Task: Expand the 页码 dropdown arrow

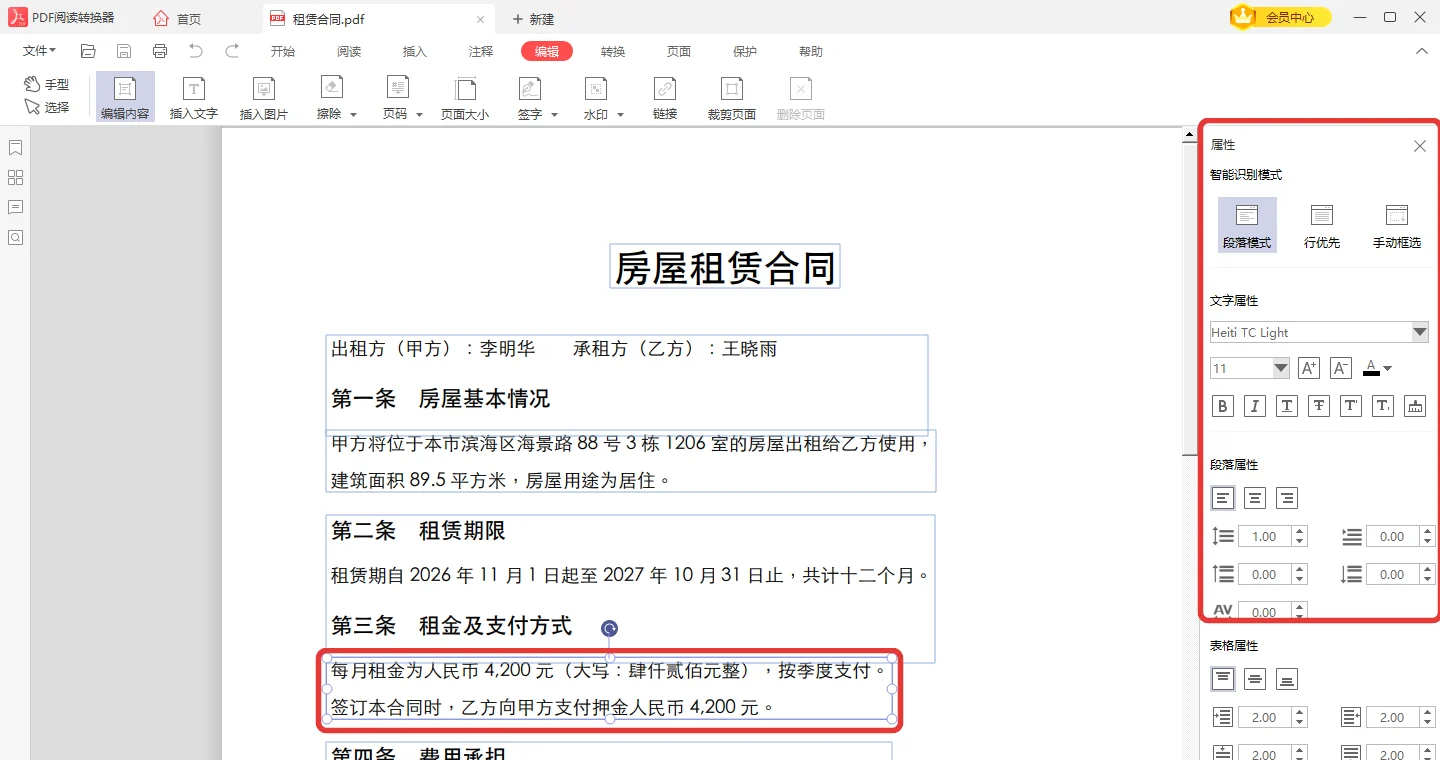Action: click(x=420, y=115)
